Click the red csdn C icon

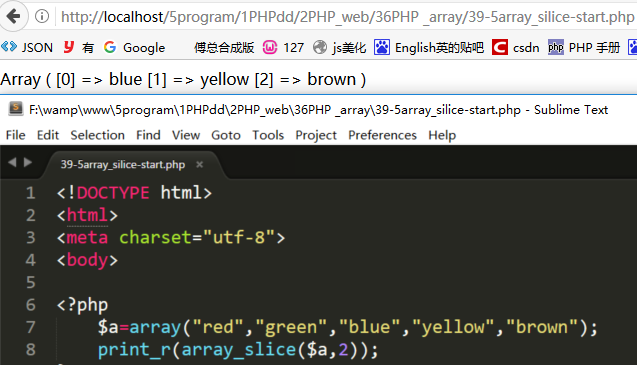click(500, 47)
